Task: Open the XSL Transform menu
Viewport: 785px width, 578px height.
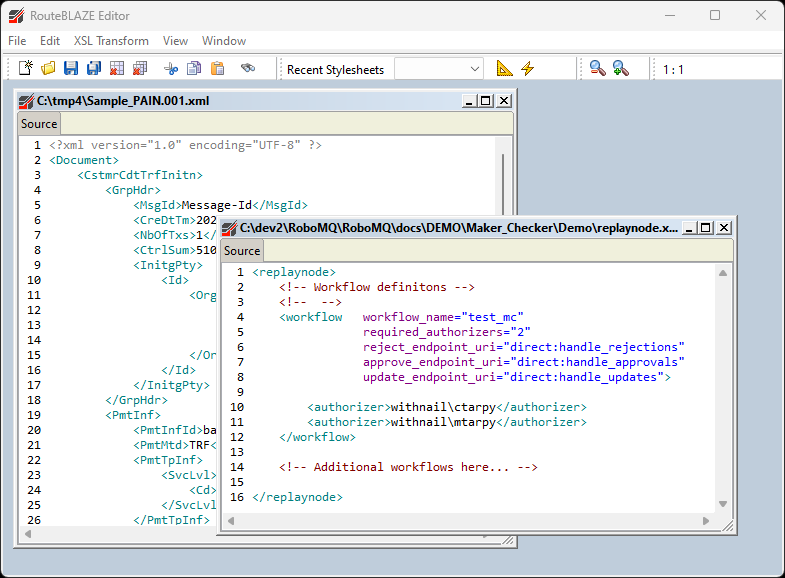Action: [111, 41]
